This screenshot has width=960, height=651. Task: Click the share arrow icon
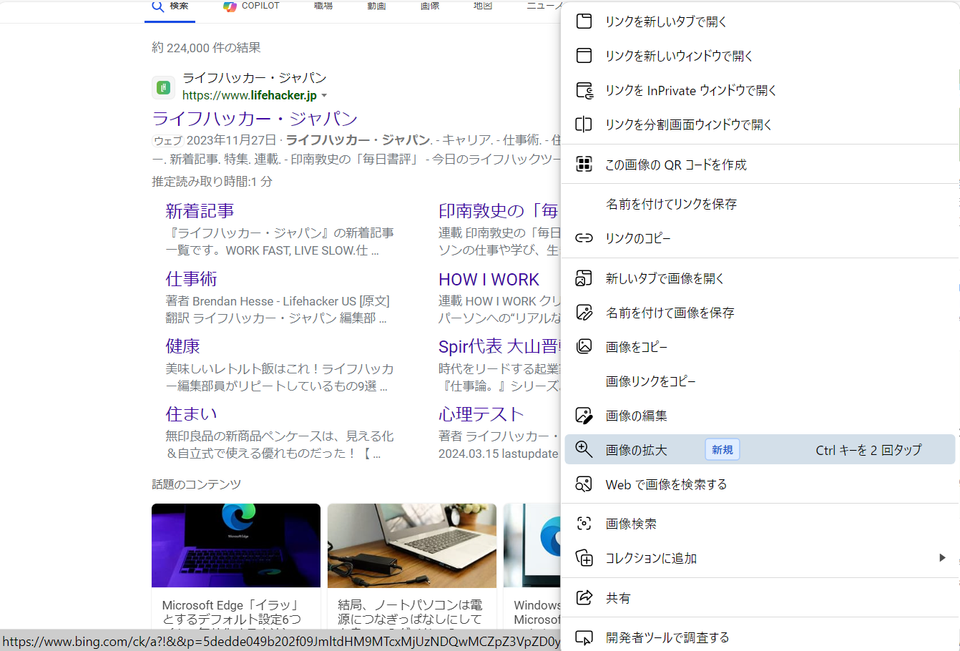pos(584,597)
